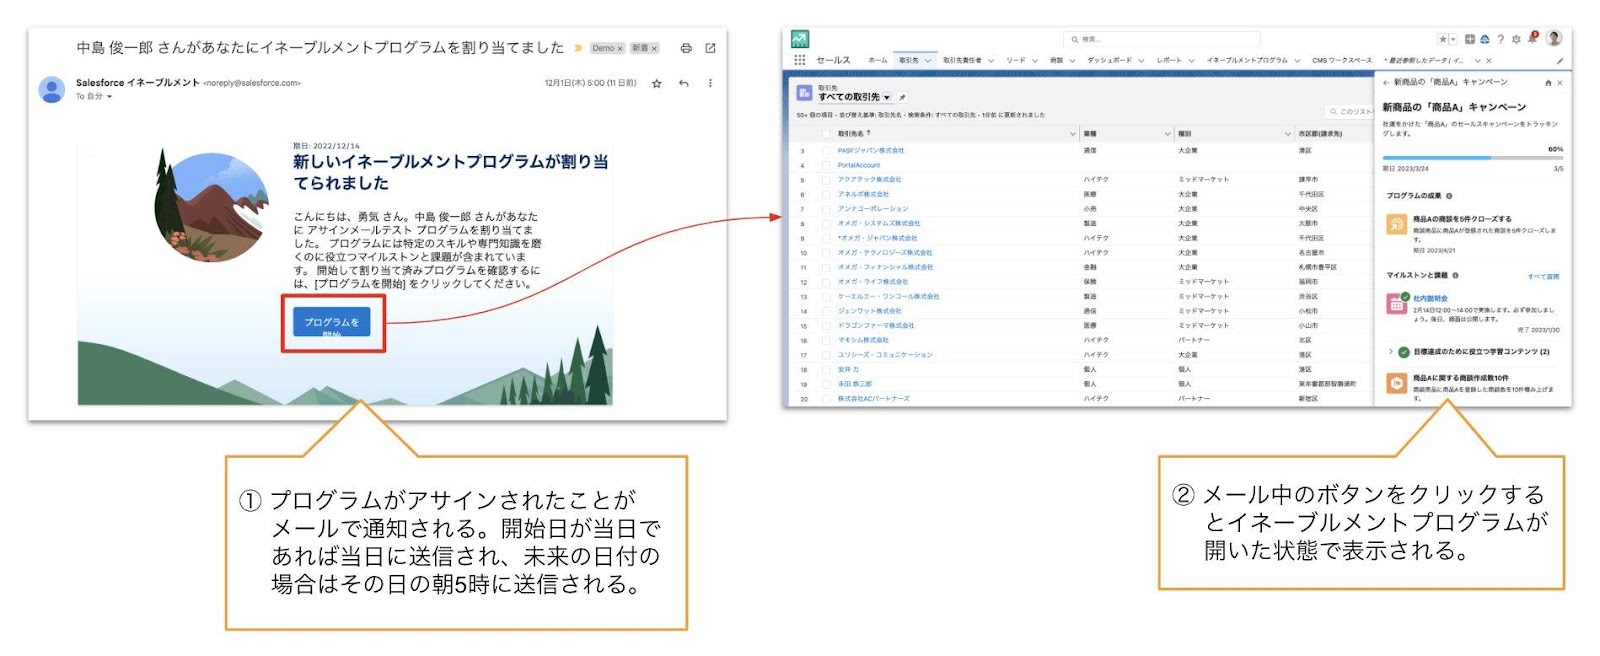
Task: Edit navigation bar with pencil icon
Action: (1560, 61)
